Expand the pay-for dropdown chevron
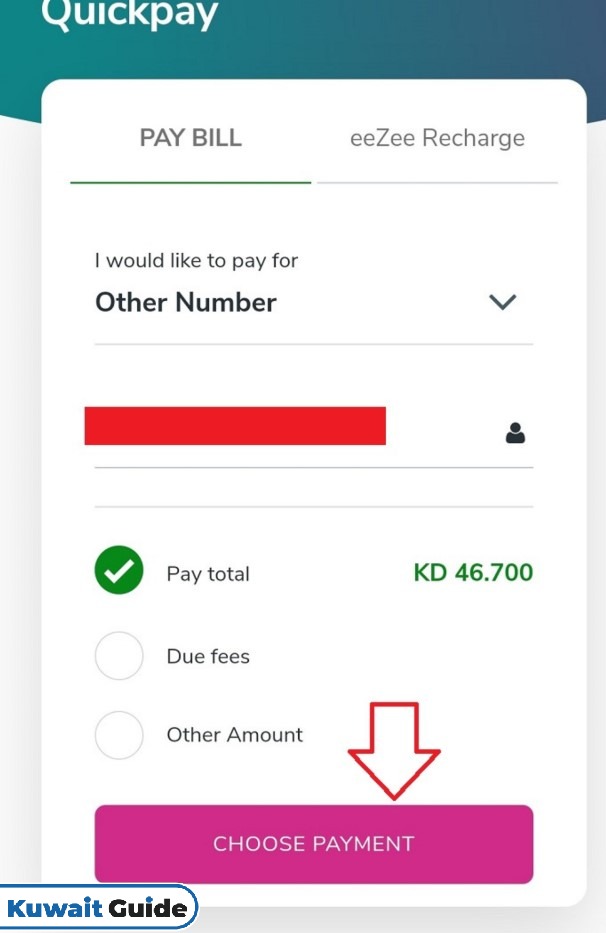Image resolution: width=606 pixels, height=933 pixels. pos(502,302)
